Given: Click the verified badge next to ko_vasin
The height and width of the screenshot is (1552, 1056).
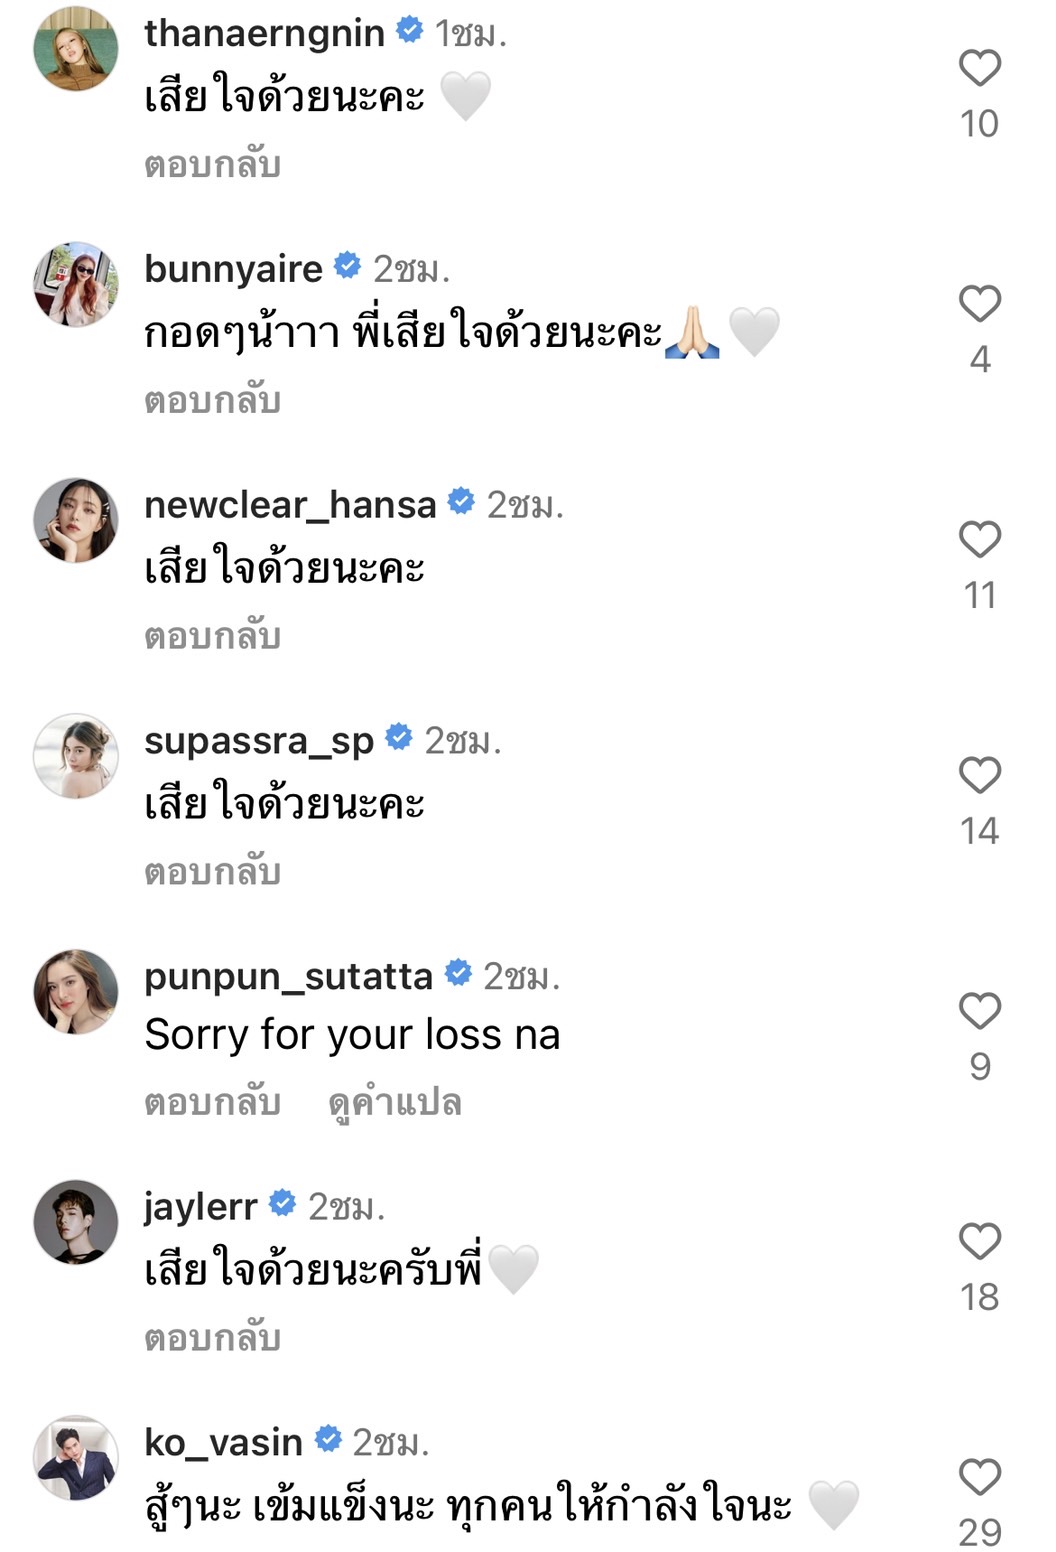Looking at the screenshot, I should pos(327,1440).
